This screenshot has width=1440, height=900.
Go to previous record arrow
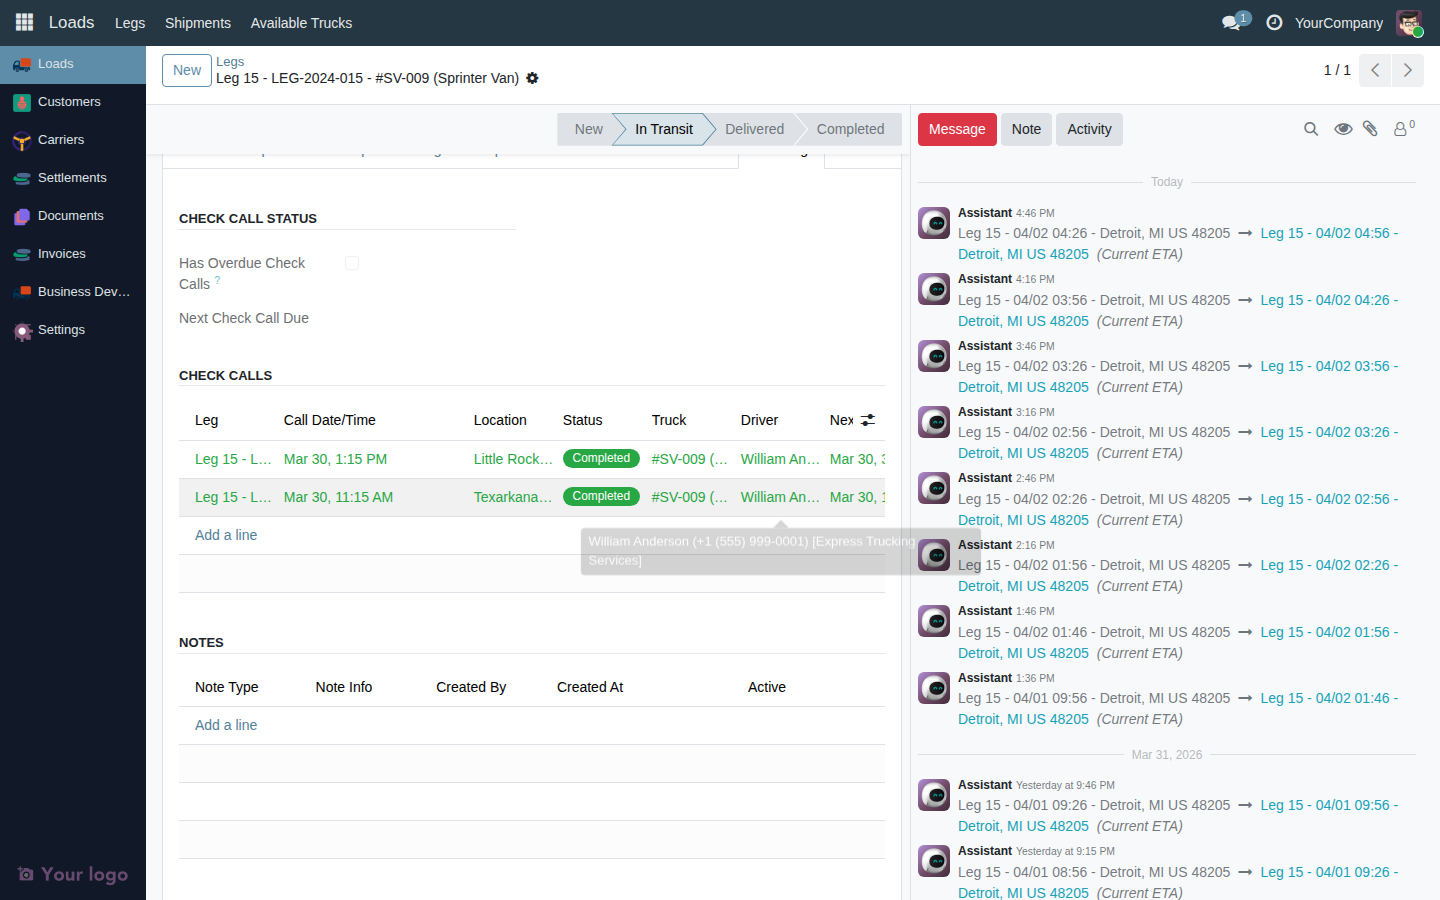1375,70
